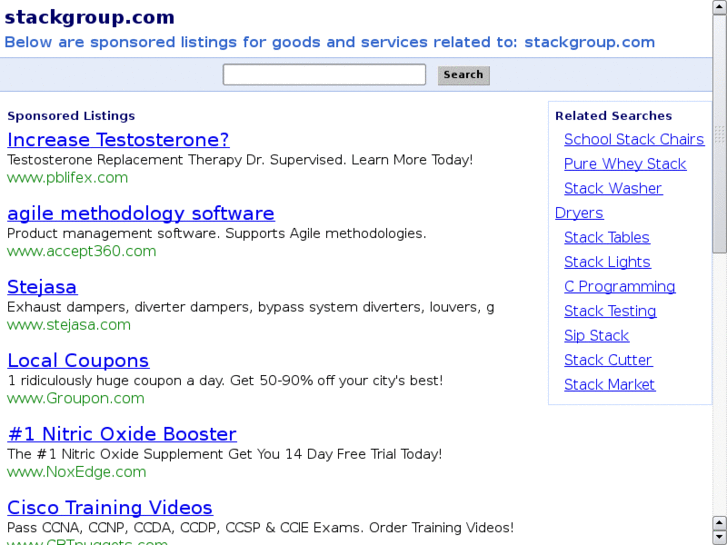Click the stackgroup.com page title

[x=89, y=17]
